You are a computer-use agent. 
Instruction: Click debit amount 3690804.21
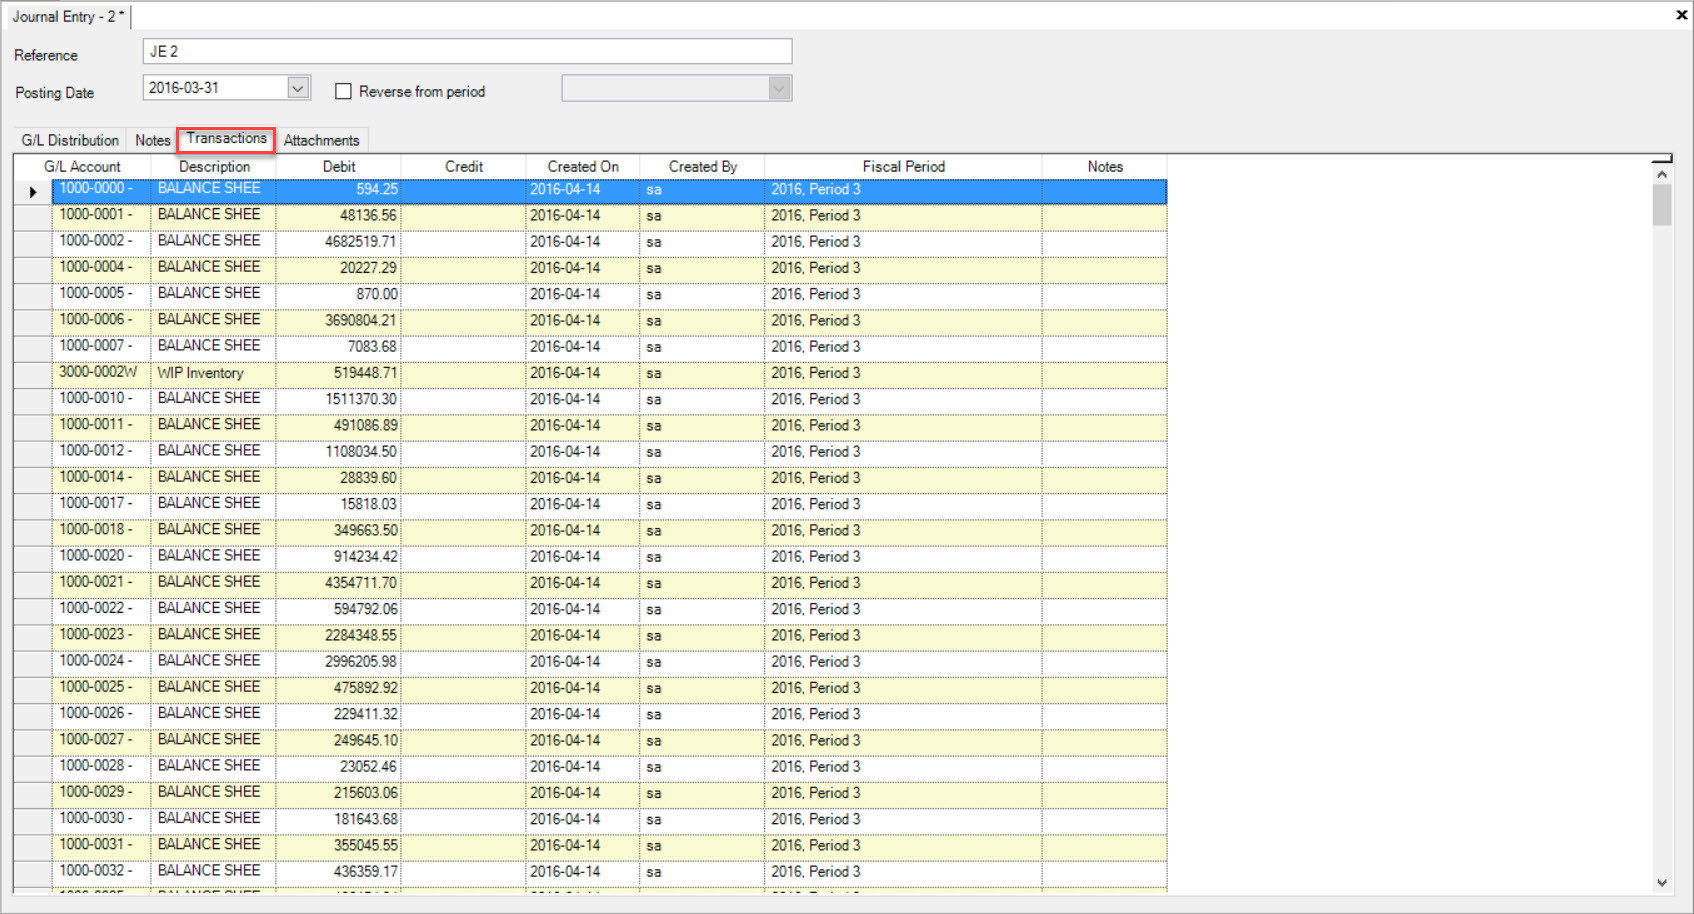(x=339, y=321)
